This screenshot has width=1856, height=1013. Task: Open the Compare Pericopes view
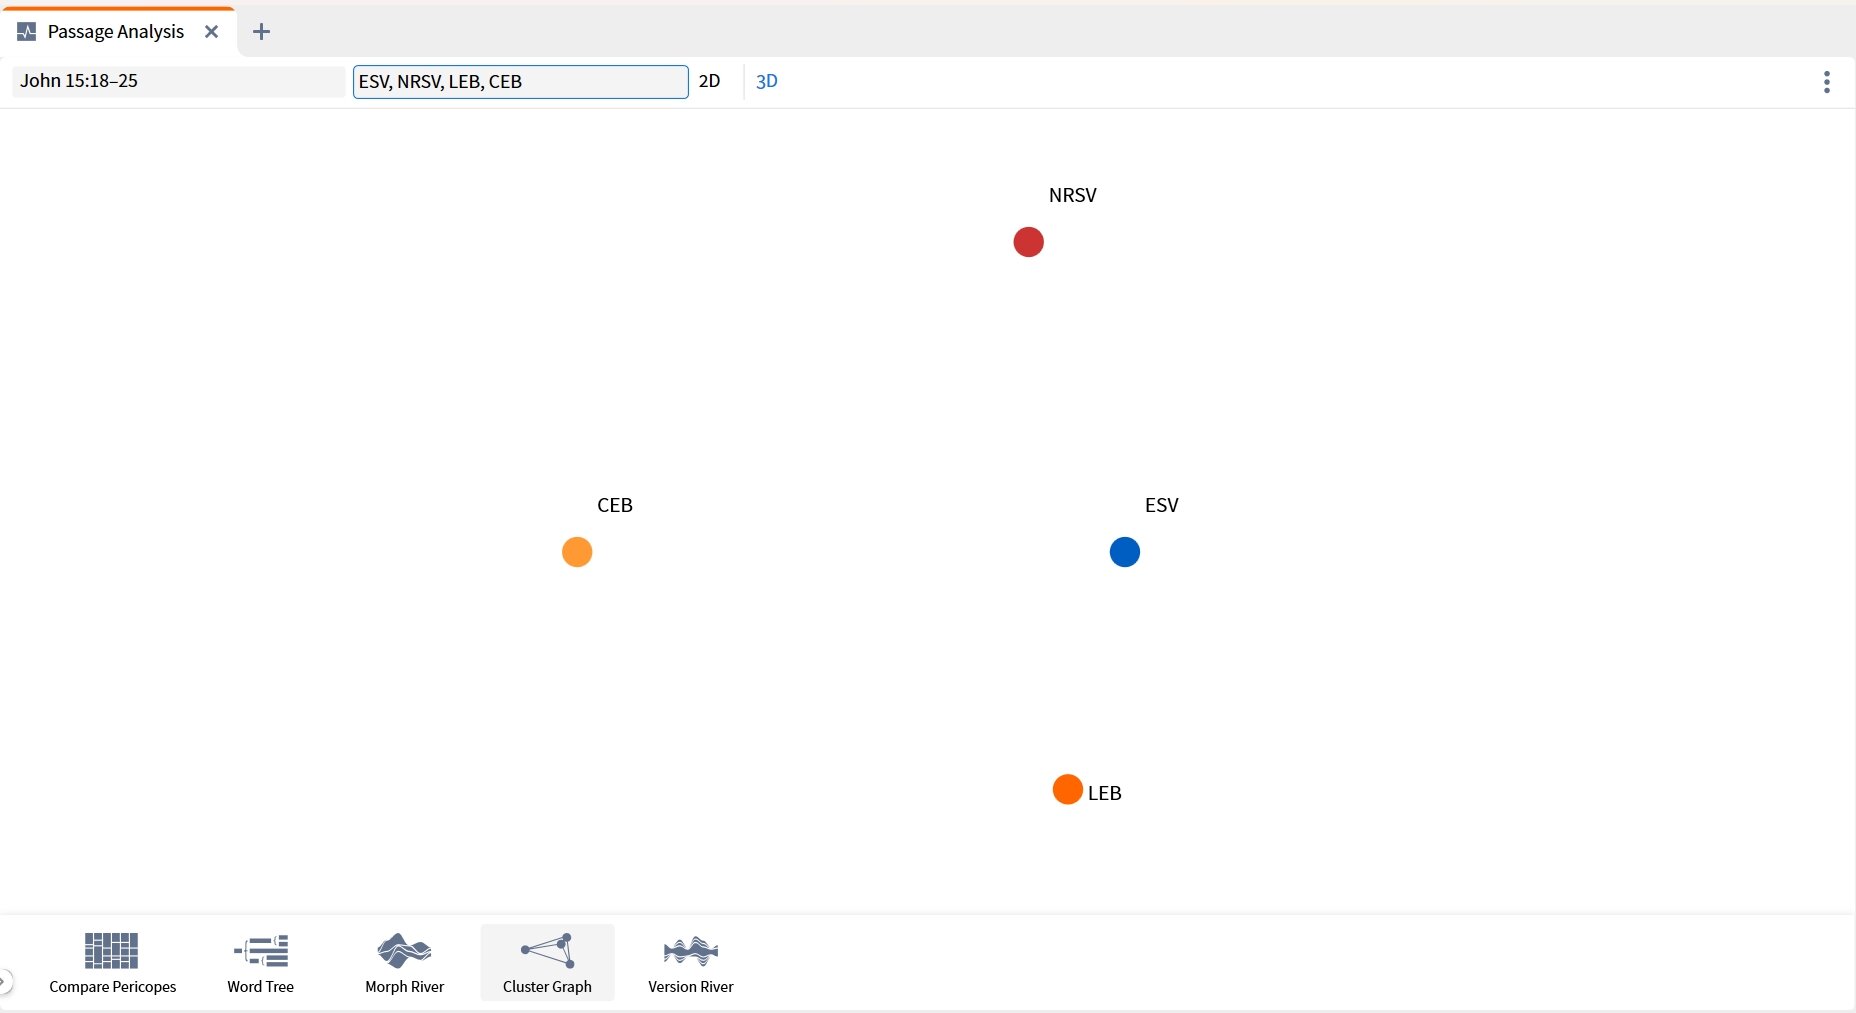pyautogui.click(x=112, y=963)
